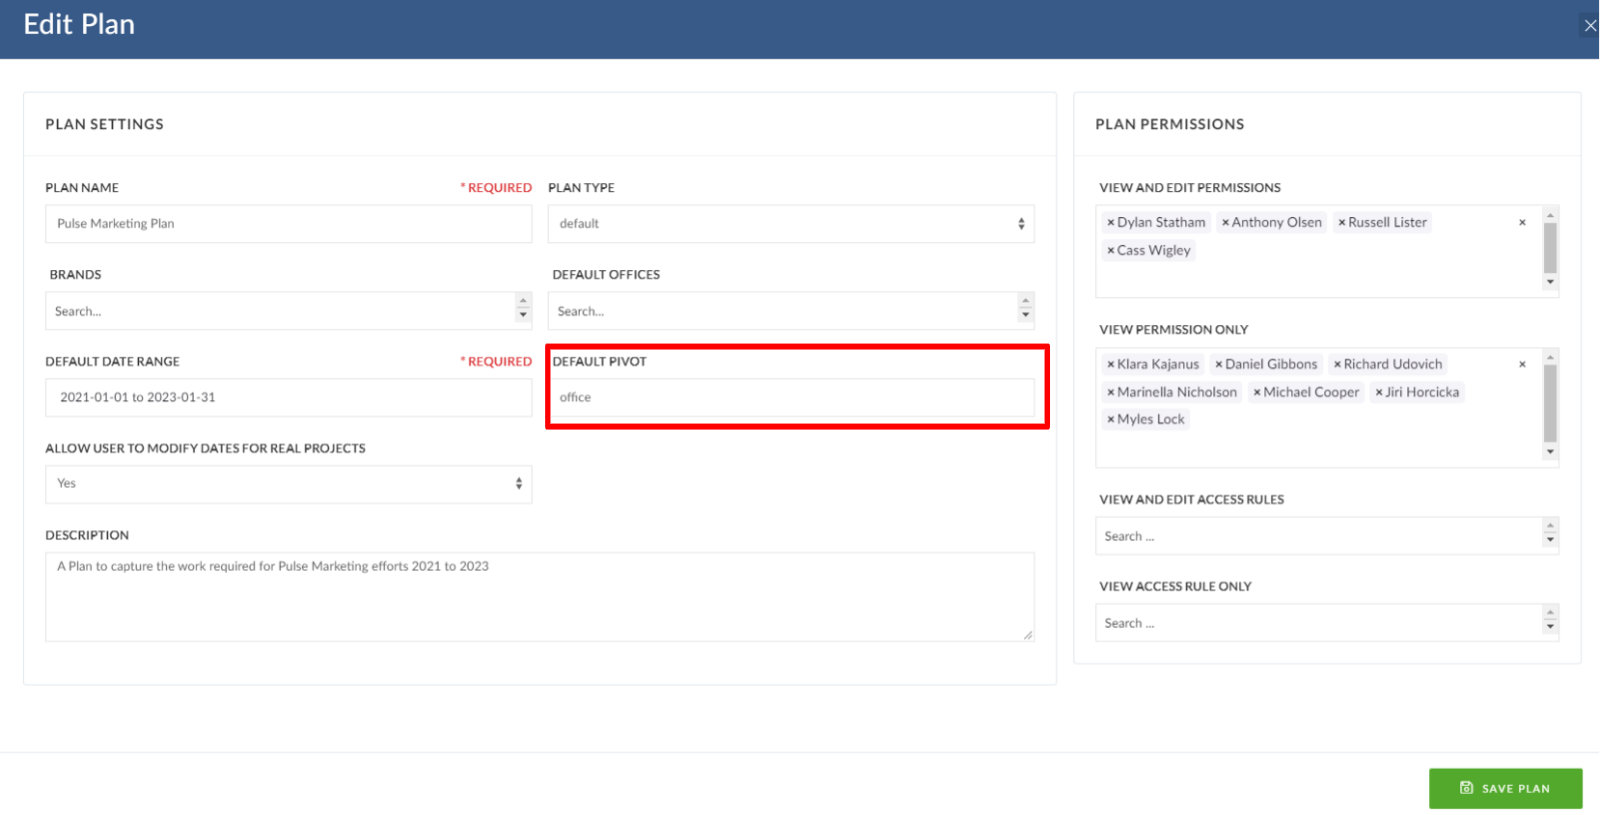The width and height of the screenshot is (1604, 815).
Task: Remove Myles Lock tag's x icon
Action: (x=1110, y=420)
